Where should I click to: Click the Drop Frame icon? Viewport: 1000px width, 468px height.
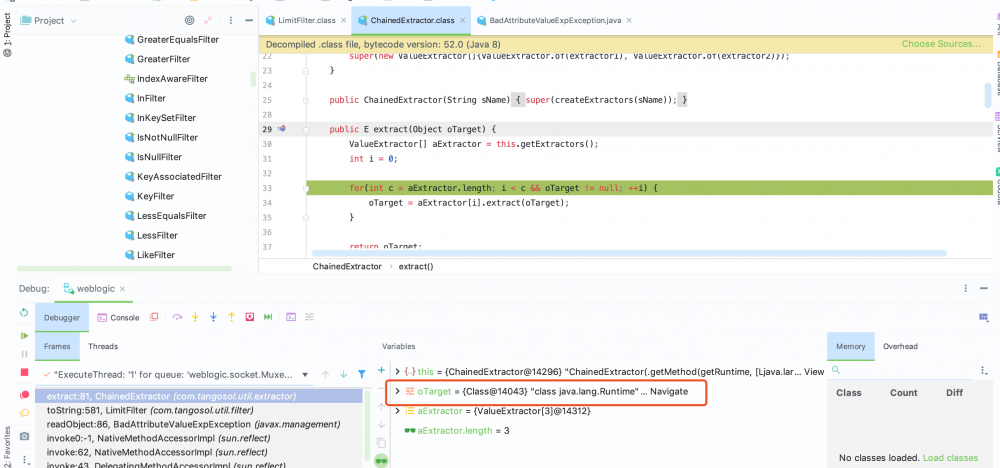(250, 317)
